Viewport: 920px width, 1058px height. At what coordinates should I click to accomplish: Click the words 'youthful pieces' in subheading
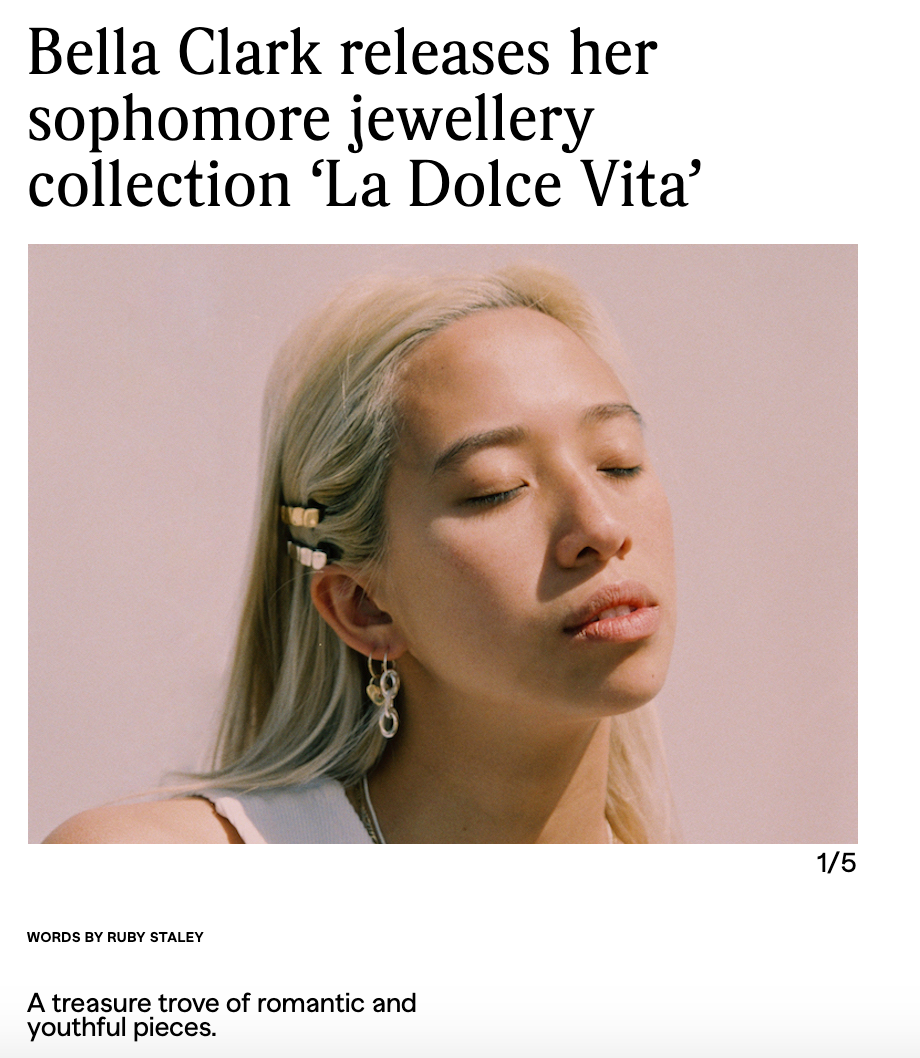coord(121,1028)
